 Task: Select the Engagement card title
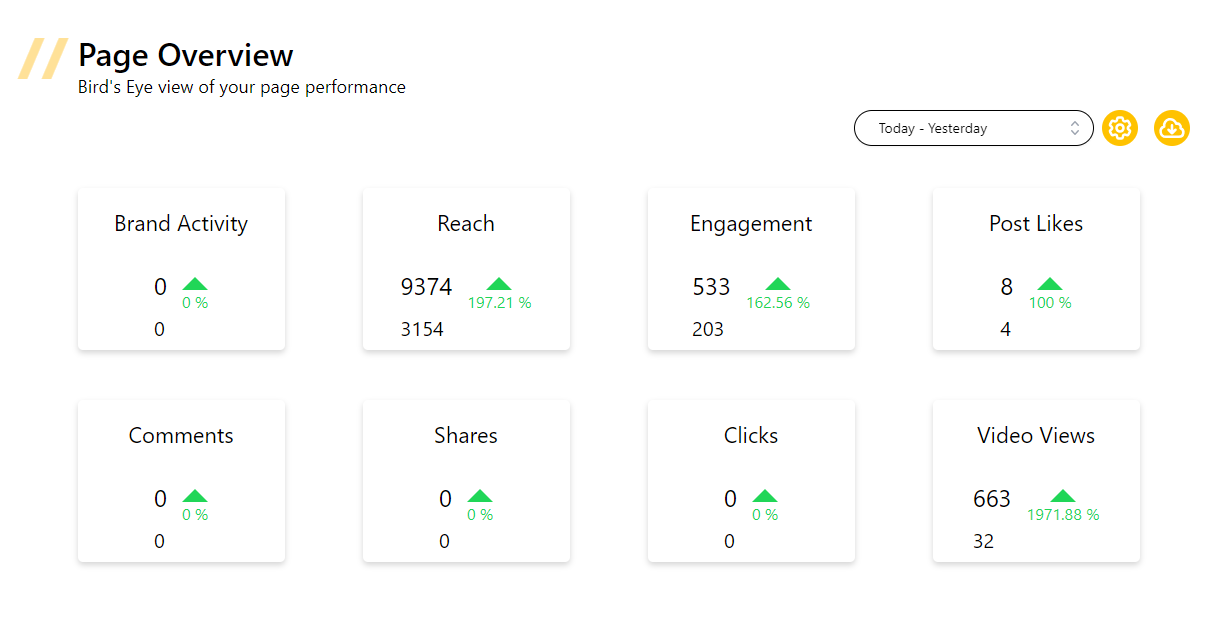(x=751, y=224)
